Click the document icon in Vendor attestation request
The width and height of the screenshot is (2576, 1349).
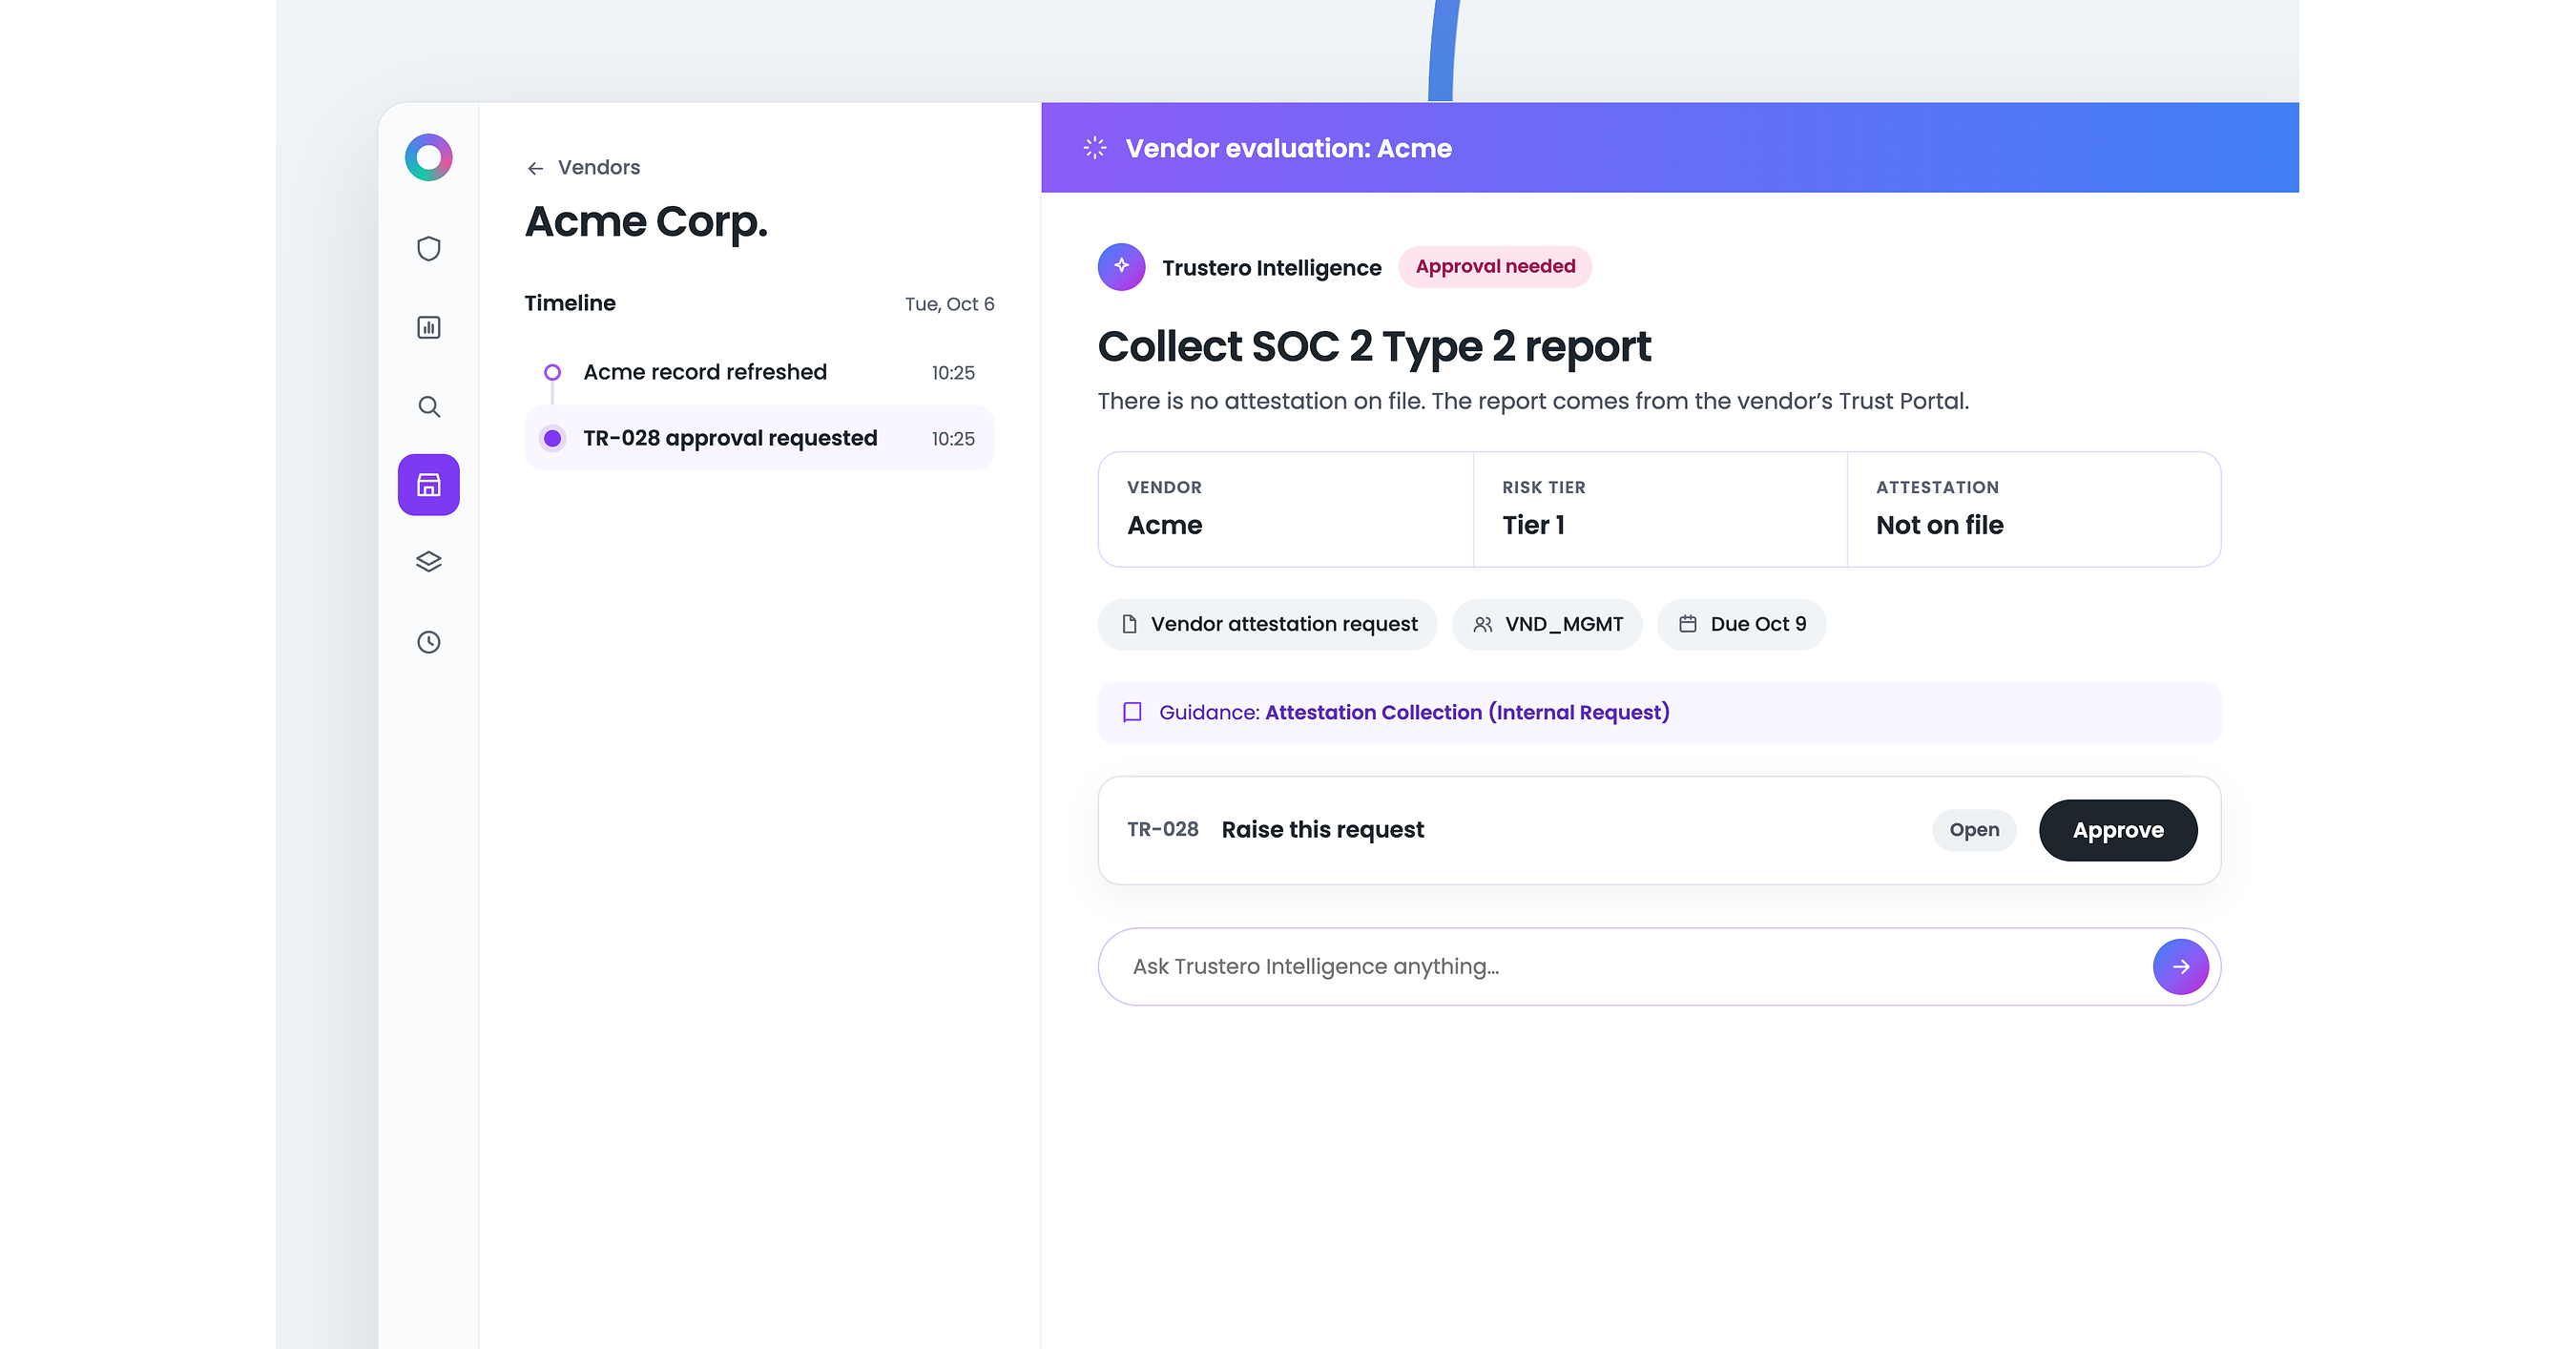coord(1129,624)
